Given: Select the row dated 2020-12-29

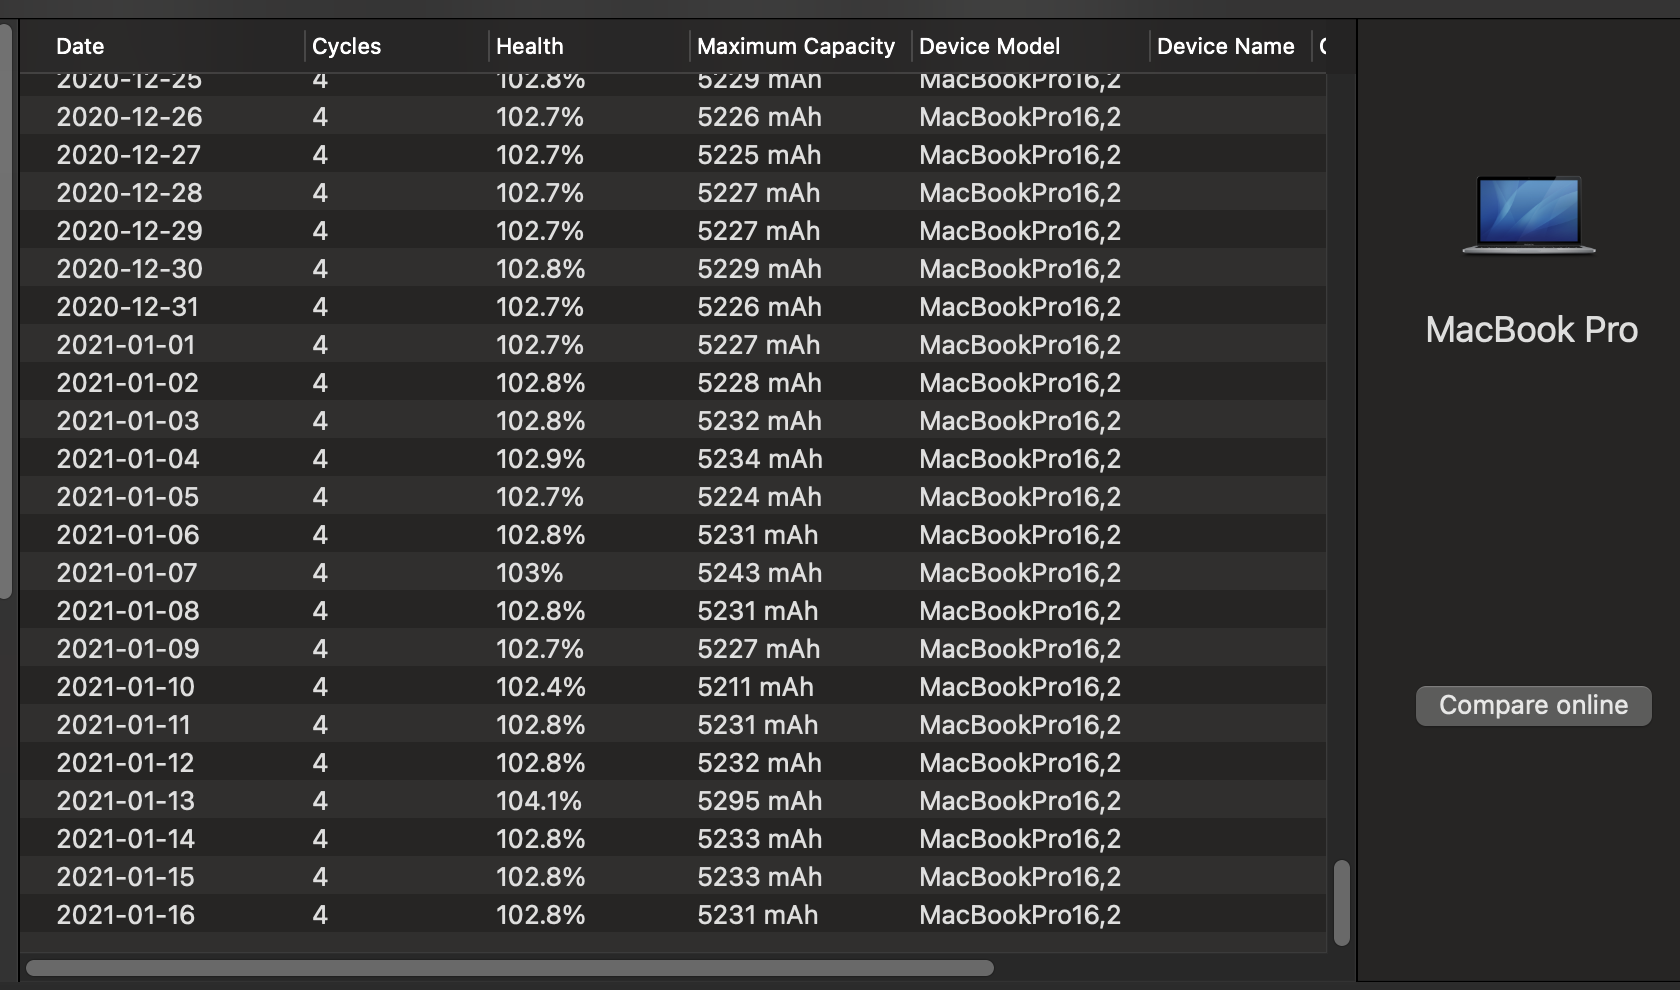Looking at the screenshot, I should click(x=673, y=231).
